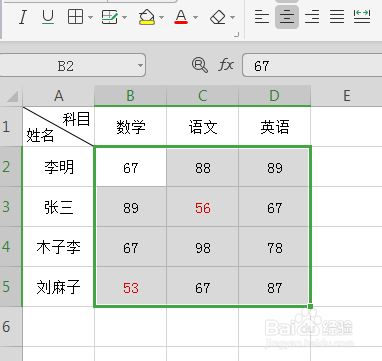The image size is (382, 361).
Task: Expand cell style dropdown arrow
Action: coord(125,17)
